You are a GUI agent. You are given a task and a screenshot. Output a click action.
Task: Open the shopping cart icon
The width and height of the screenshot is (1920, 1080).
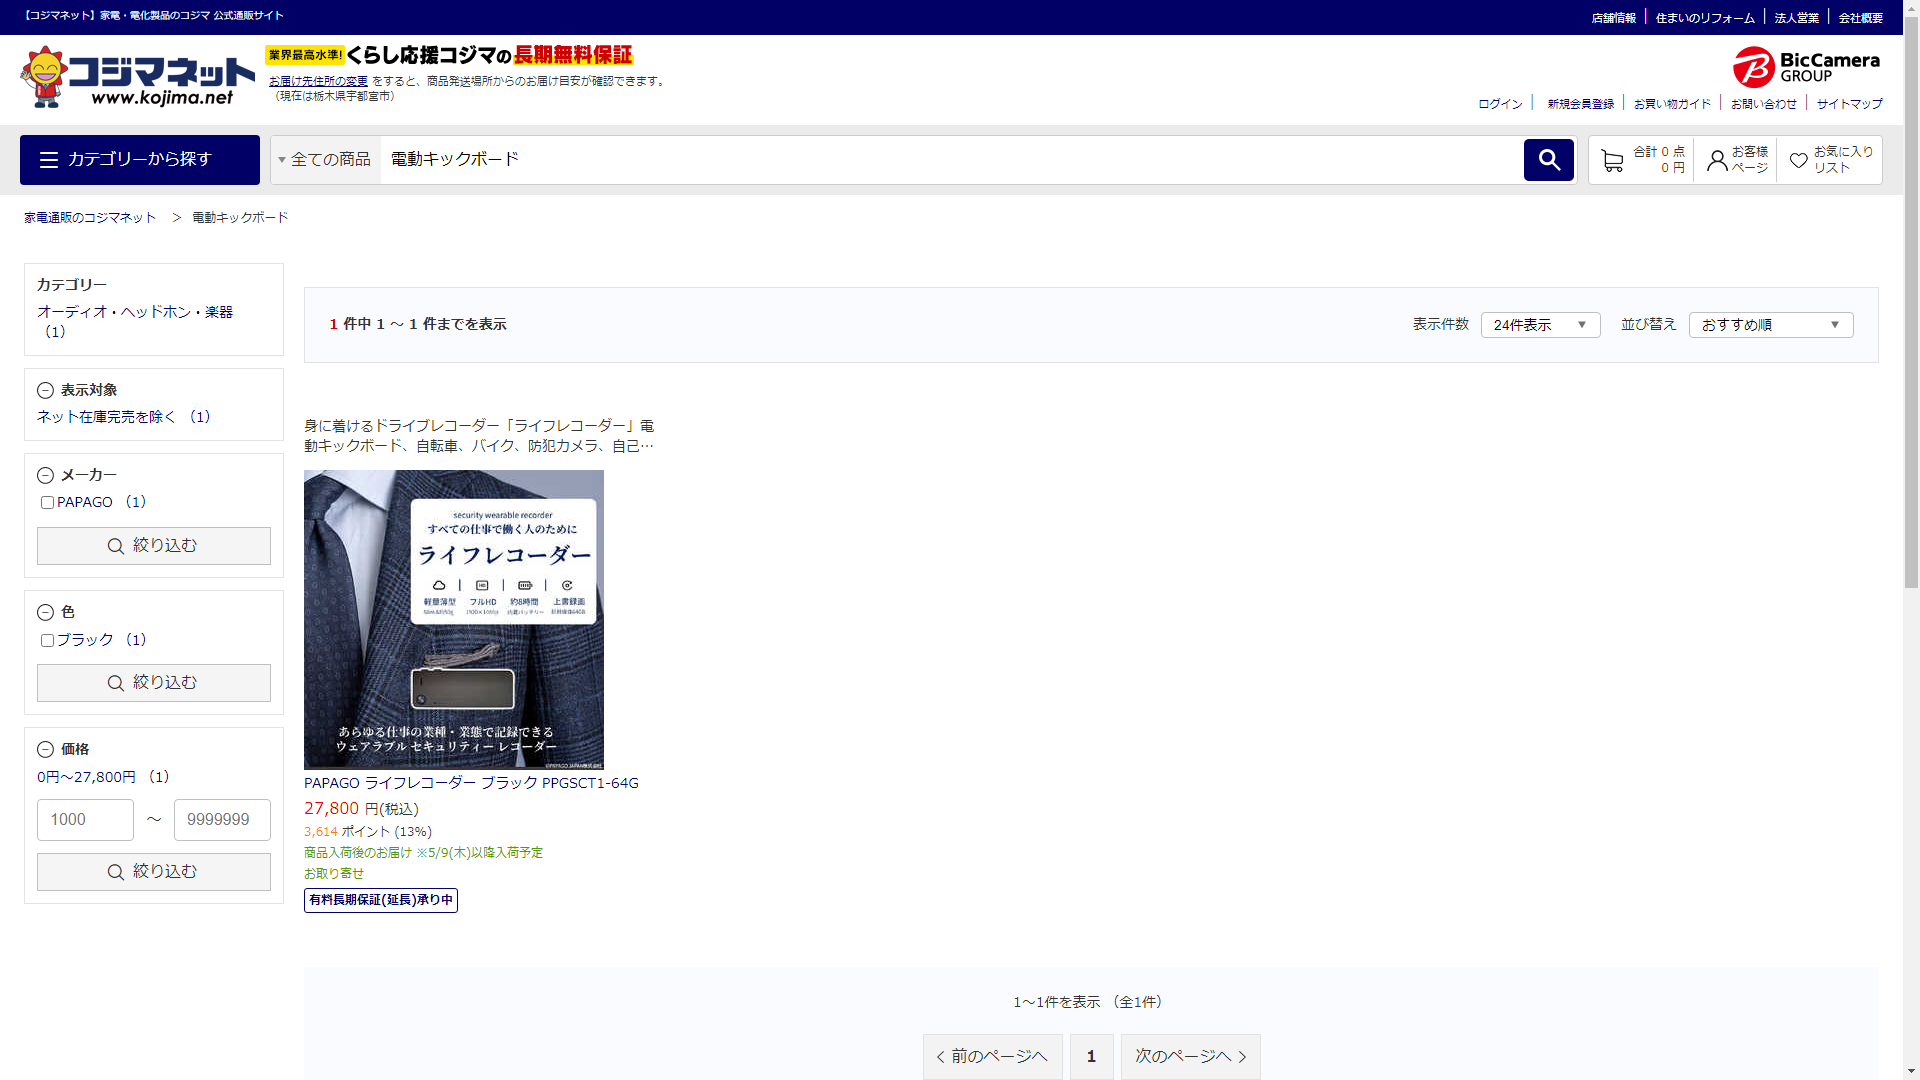pos(1611,160)
